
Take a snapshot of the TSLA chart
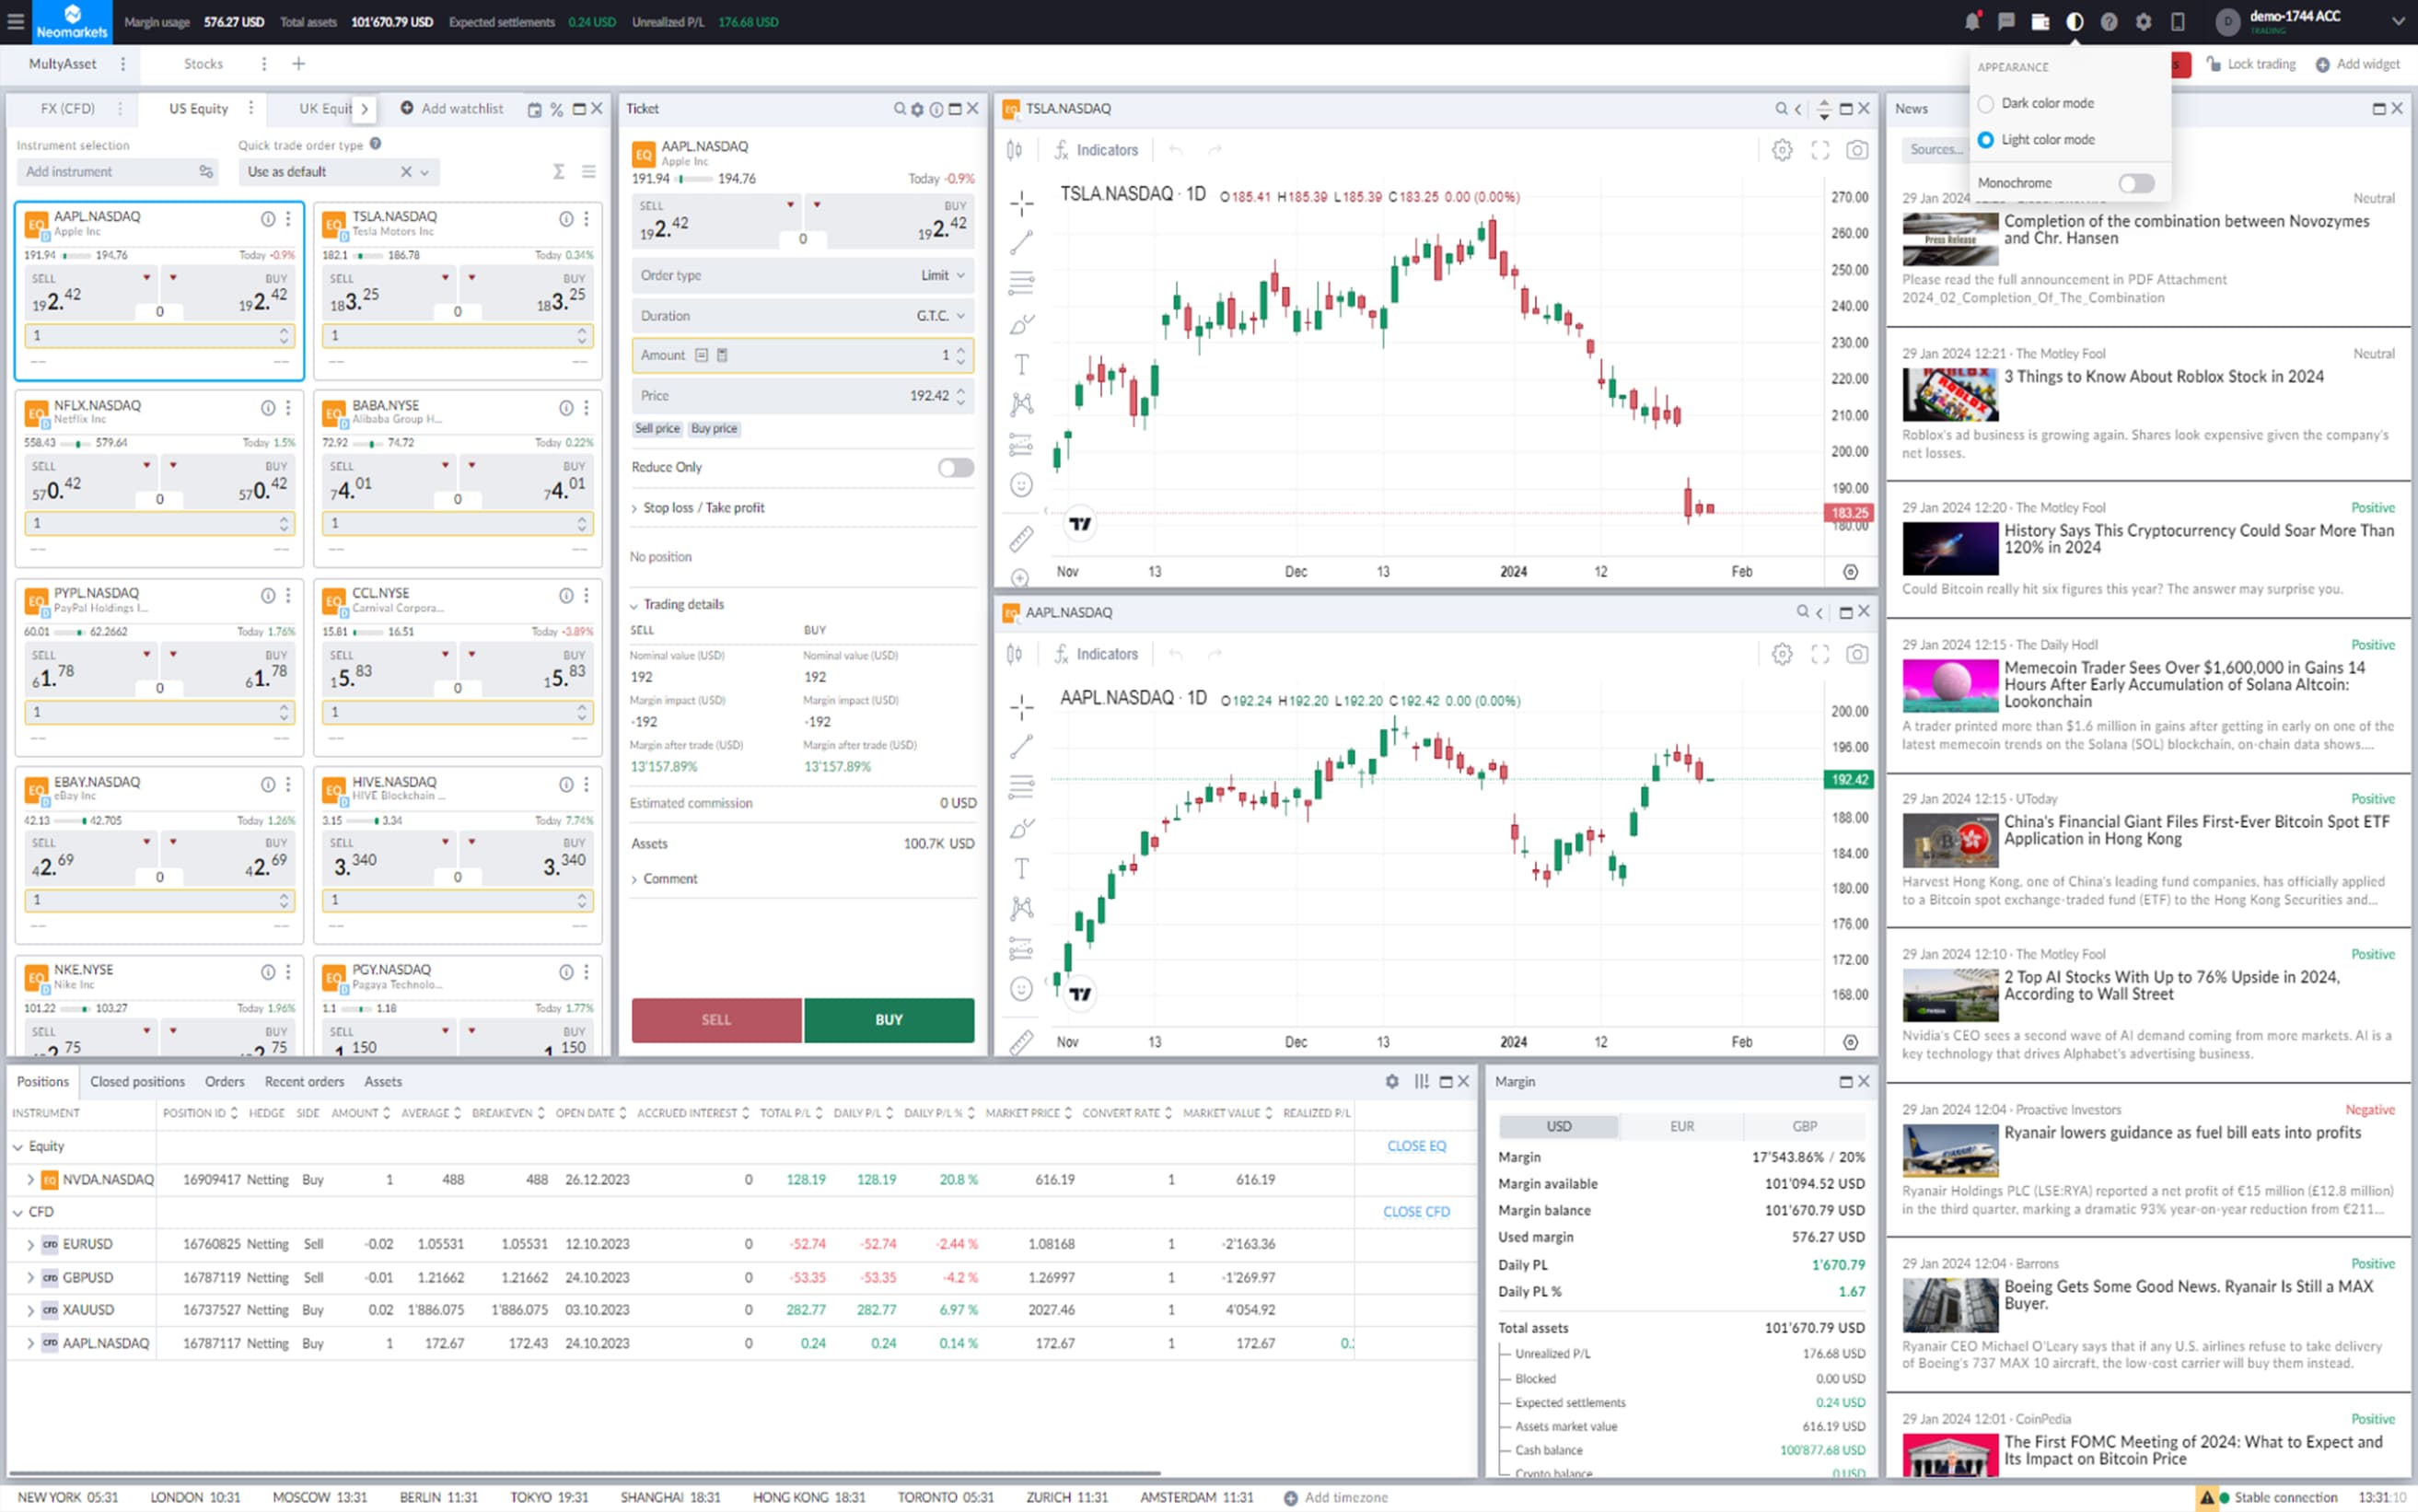click(x=1856, y=150)
